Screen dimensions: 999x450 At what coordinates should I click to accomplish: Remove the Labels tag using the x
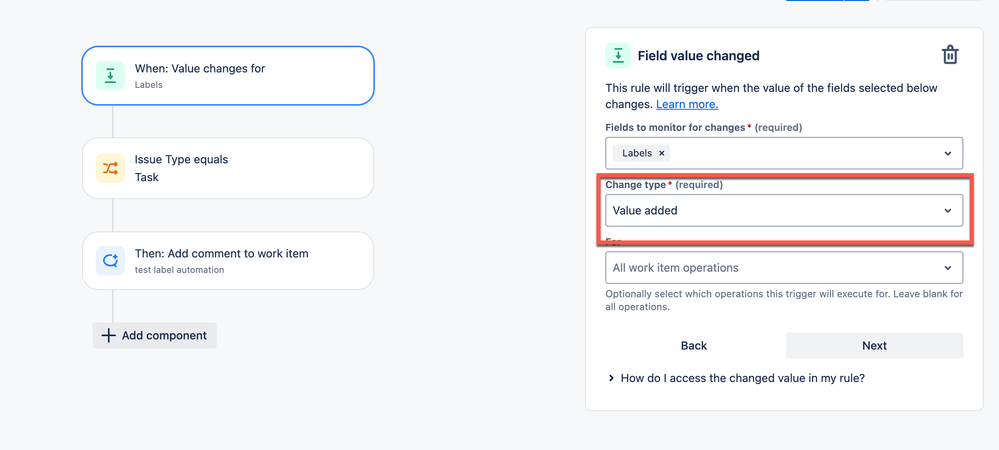click(661, 153)
